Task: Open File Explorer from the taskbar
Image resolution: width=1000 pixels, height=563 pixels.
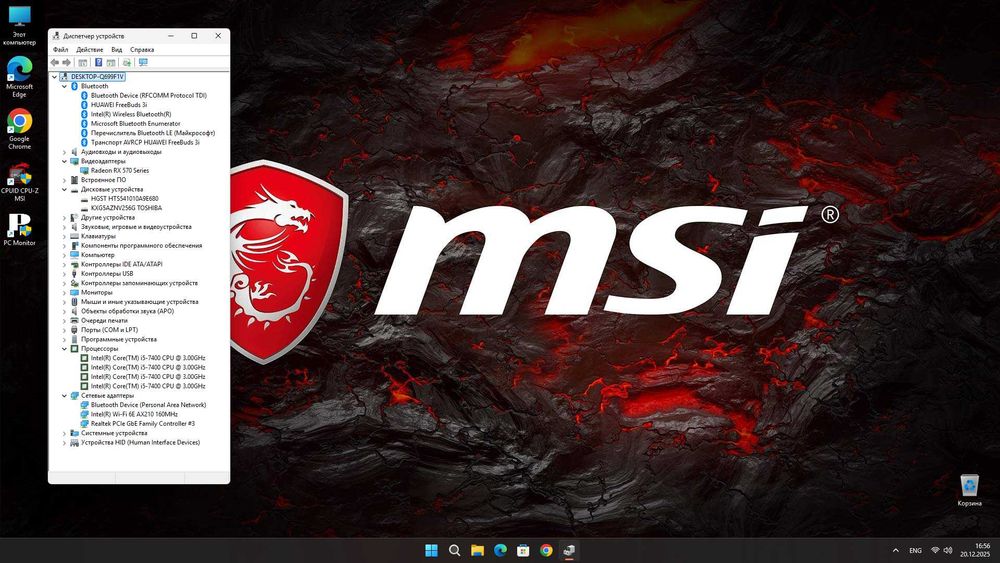Action: coord(477,550)
